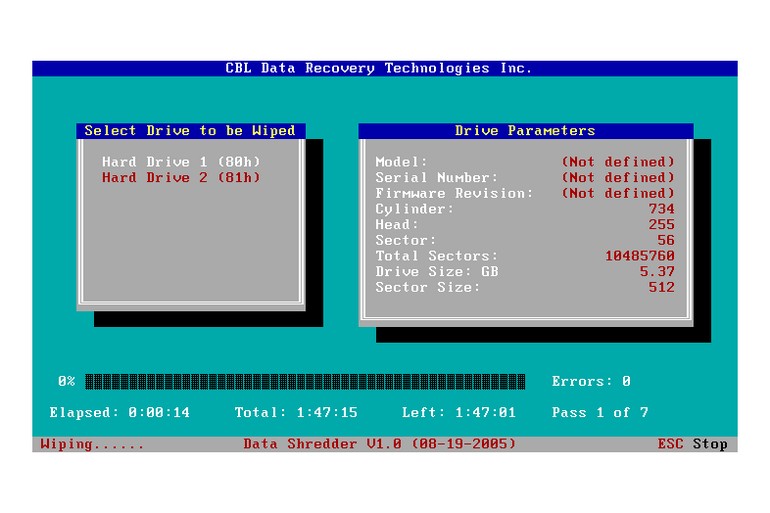Select Hard Drive 2 (81h)
The image size is (770, 513).
tap(181, 178)
